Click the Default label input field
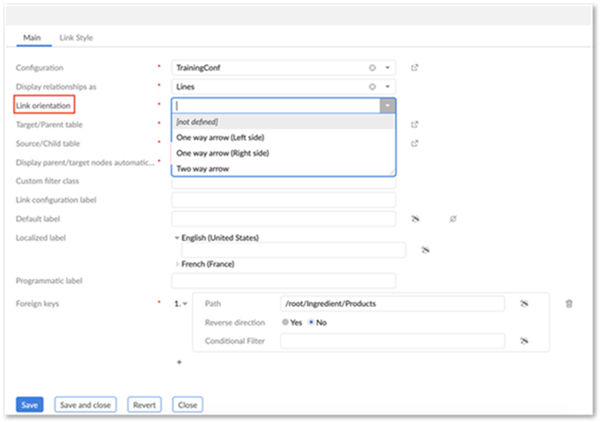600x422 pixels. point(284,219)
